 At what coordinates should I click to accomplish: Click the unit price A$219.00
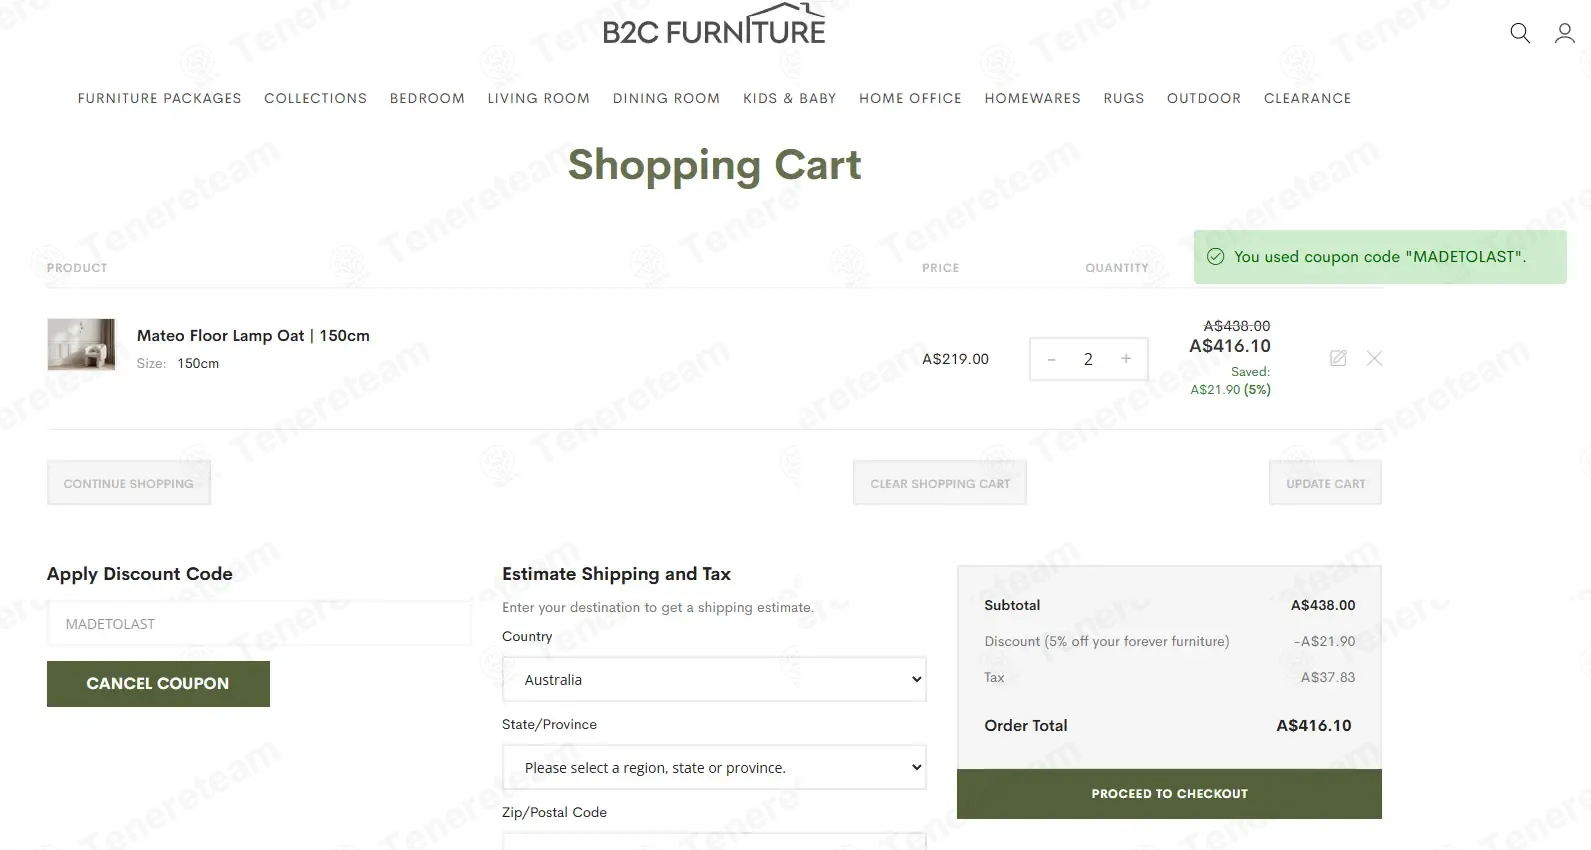click(955, 359)
